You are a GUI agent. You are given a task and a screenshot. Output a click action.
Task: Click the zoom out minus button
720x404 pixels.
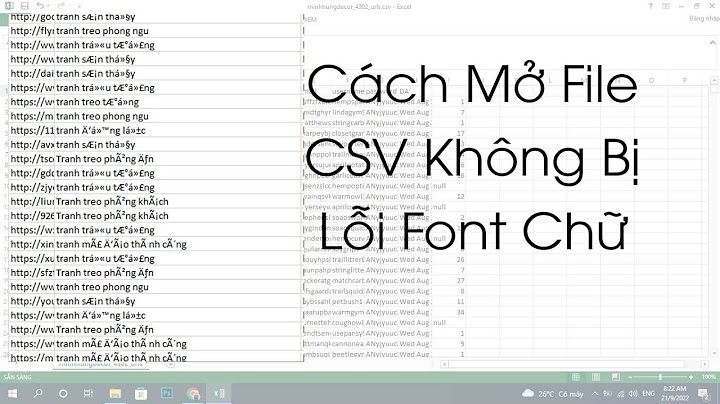point(630,377)
